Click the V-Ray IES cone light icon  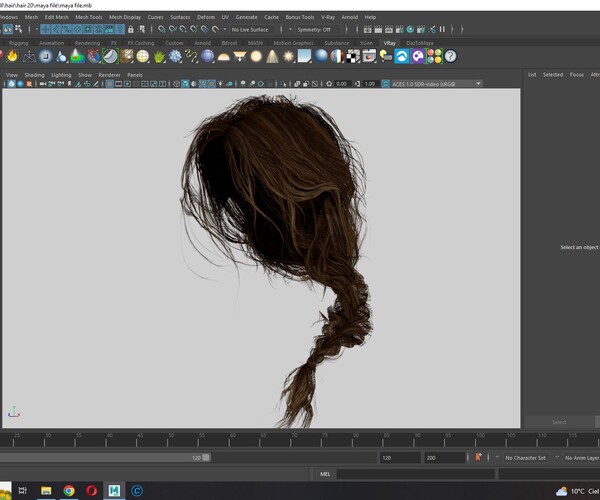(272, 57)
